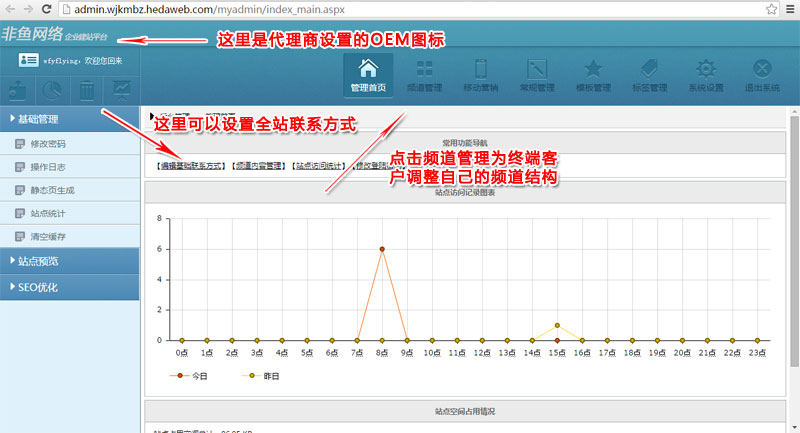Open 系统设置 gear icon
This screenshot has height=433, width=800.
tap(706, 74)
